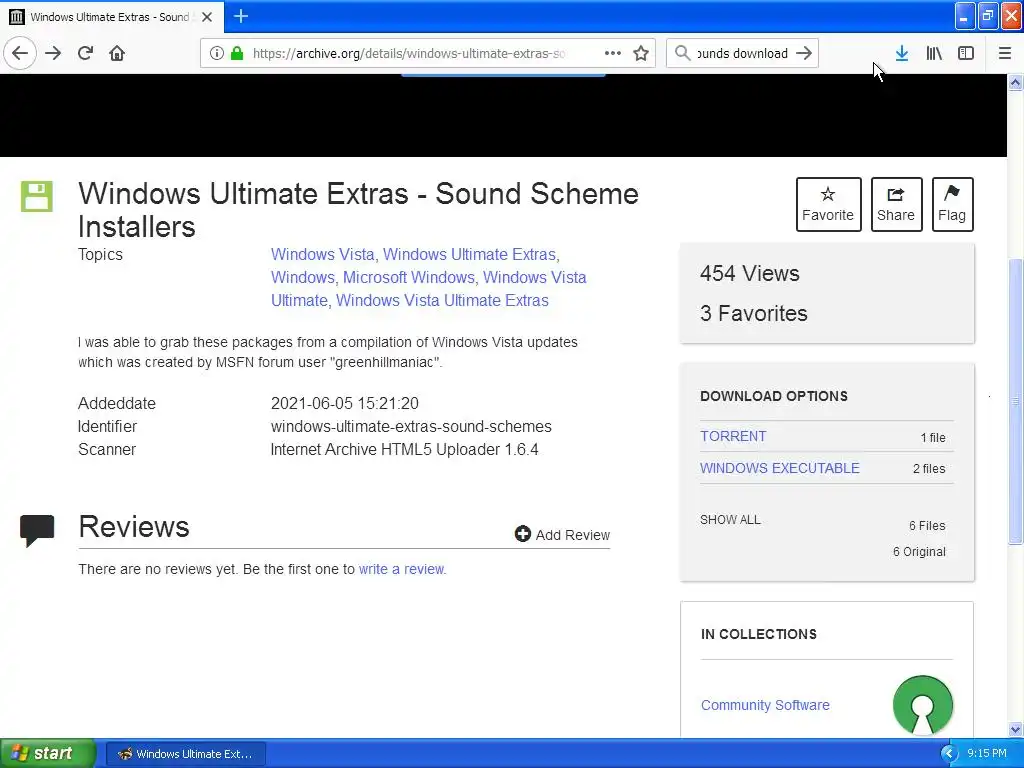Open the downloads panel
Image resolution: width=1024 pixels, height=768 pixels.
tap(902, 53)
